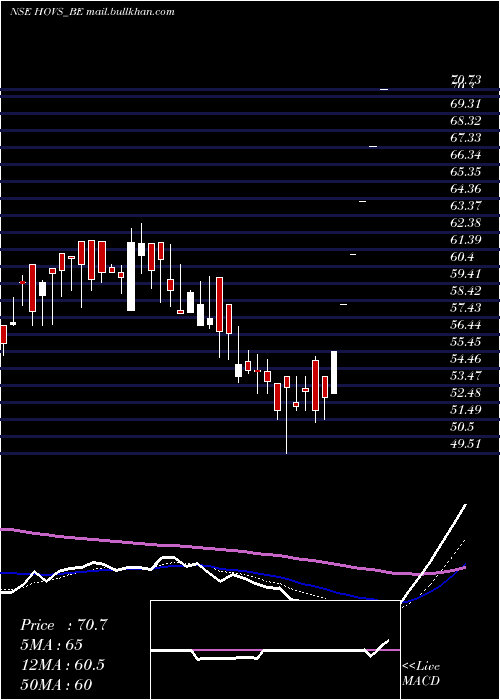
Task: Click the 67.33 price axis label
Action: click(466, 138)
